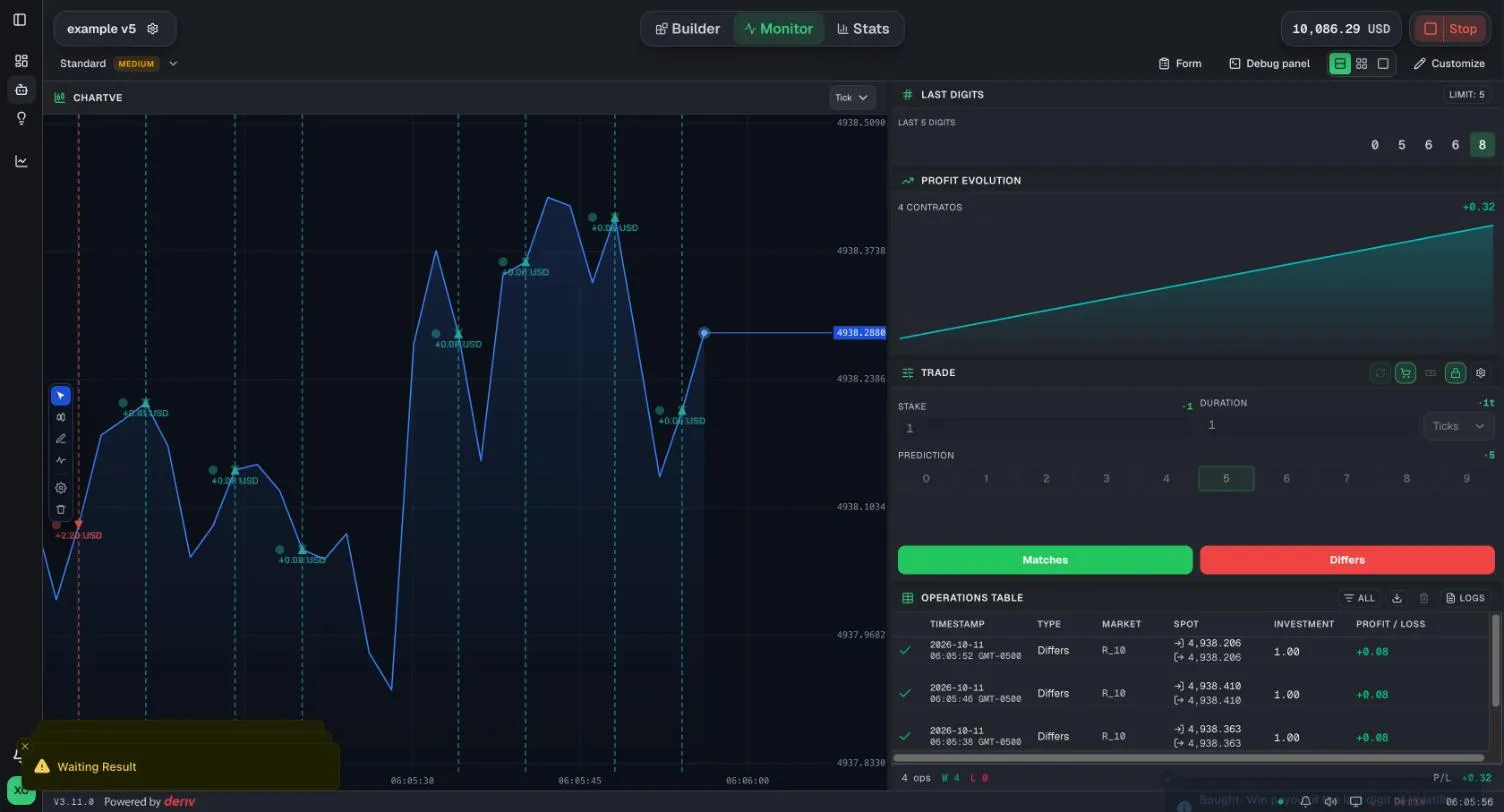The height and width of the screenshot is (812, 1504).
Task: Select prediction digit 7
Action: point(1346,479)
